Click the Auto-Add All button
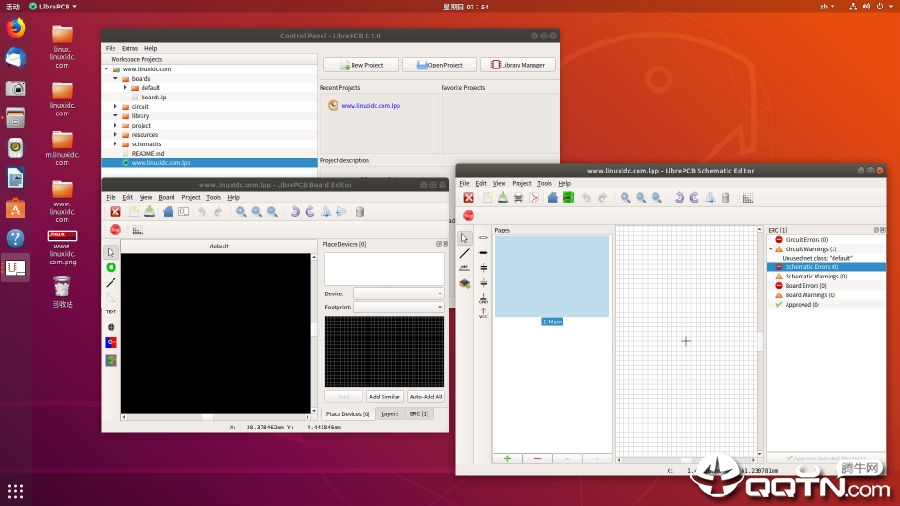 click(426, 396)
